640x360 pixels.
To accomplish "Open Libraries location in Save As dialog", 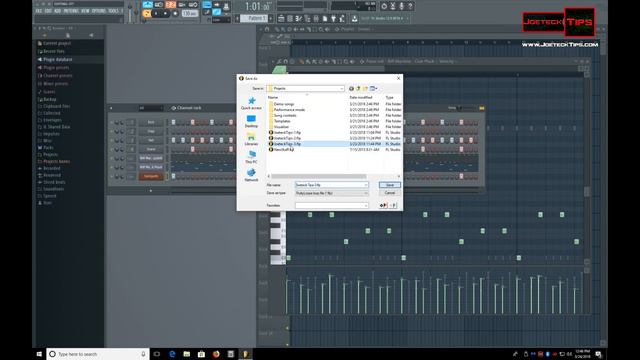I will 251,139.
